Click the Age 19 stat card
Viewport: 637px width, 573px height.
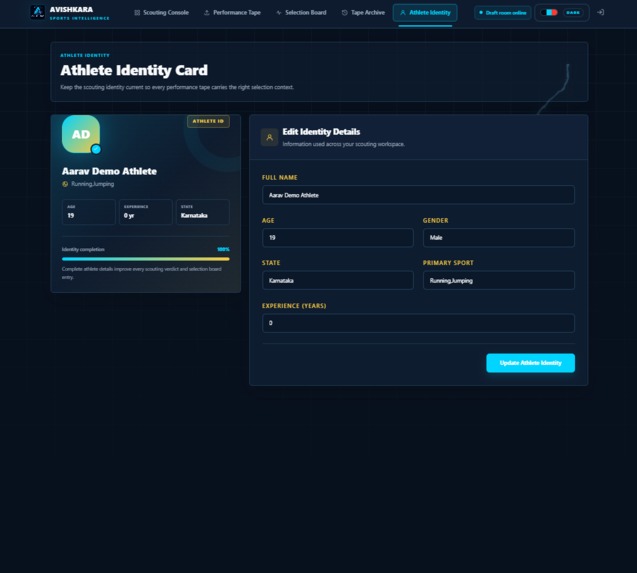click(x=89, y=212)
